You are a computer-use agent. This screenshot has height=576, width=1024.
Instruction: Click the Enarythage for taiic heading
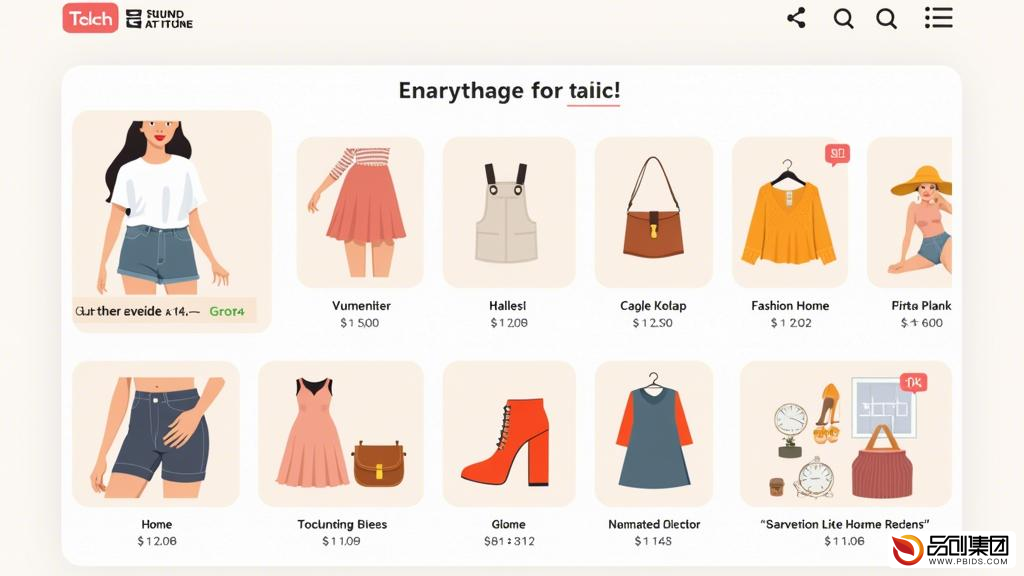(509, 90)
